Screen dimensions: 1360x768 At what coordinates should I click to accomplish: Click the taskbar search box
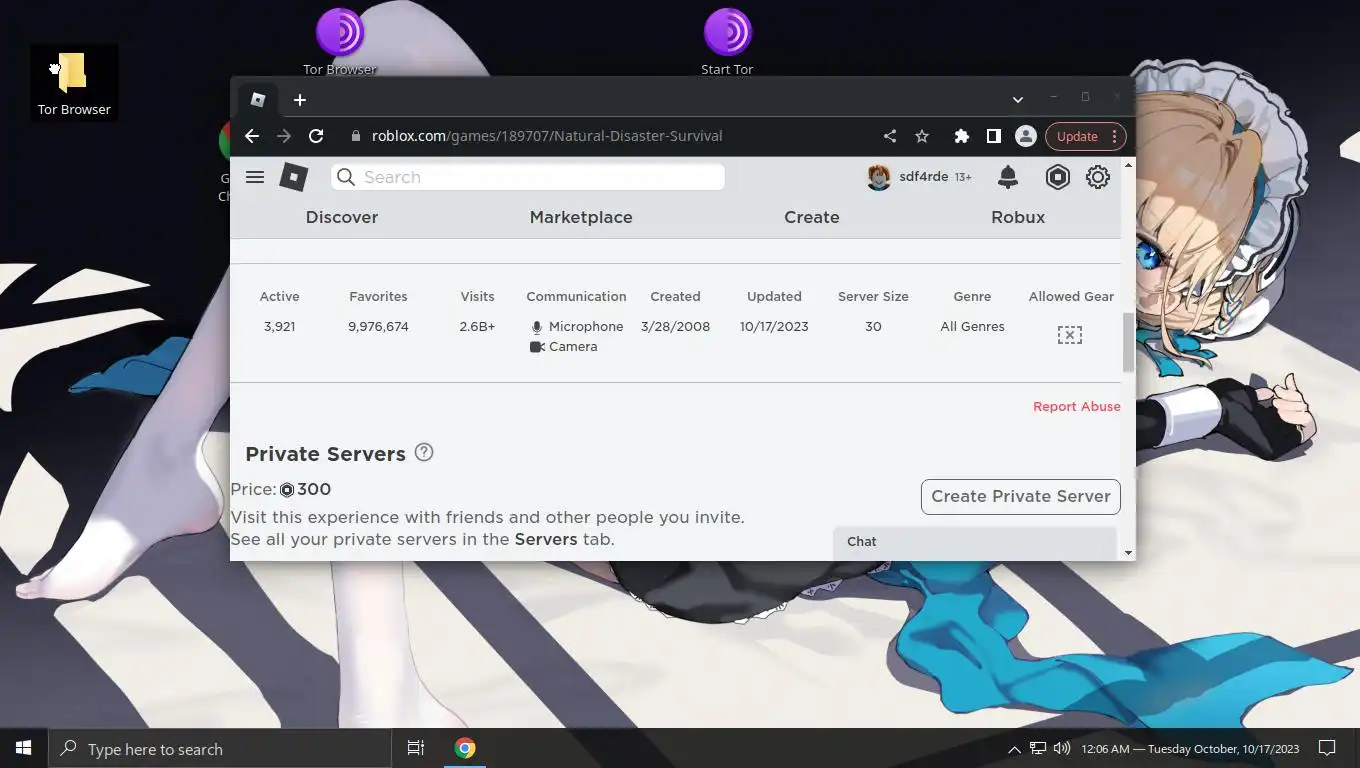(x=220, y=748)
